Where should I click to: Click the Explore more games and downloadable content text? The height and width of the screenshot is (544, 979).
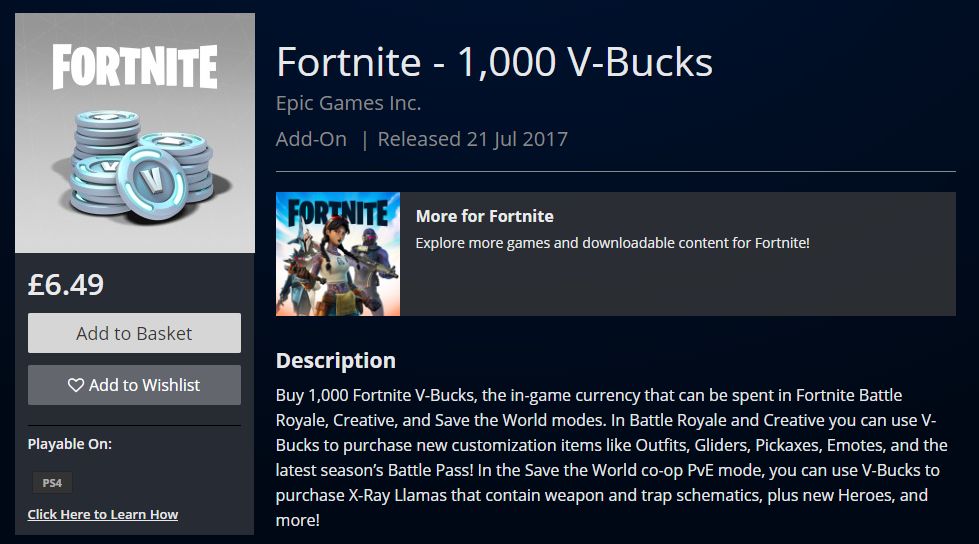(612, 243)
